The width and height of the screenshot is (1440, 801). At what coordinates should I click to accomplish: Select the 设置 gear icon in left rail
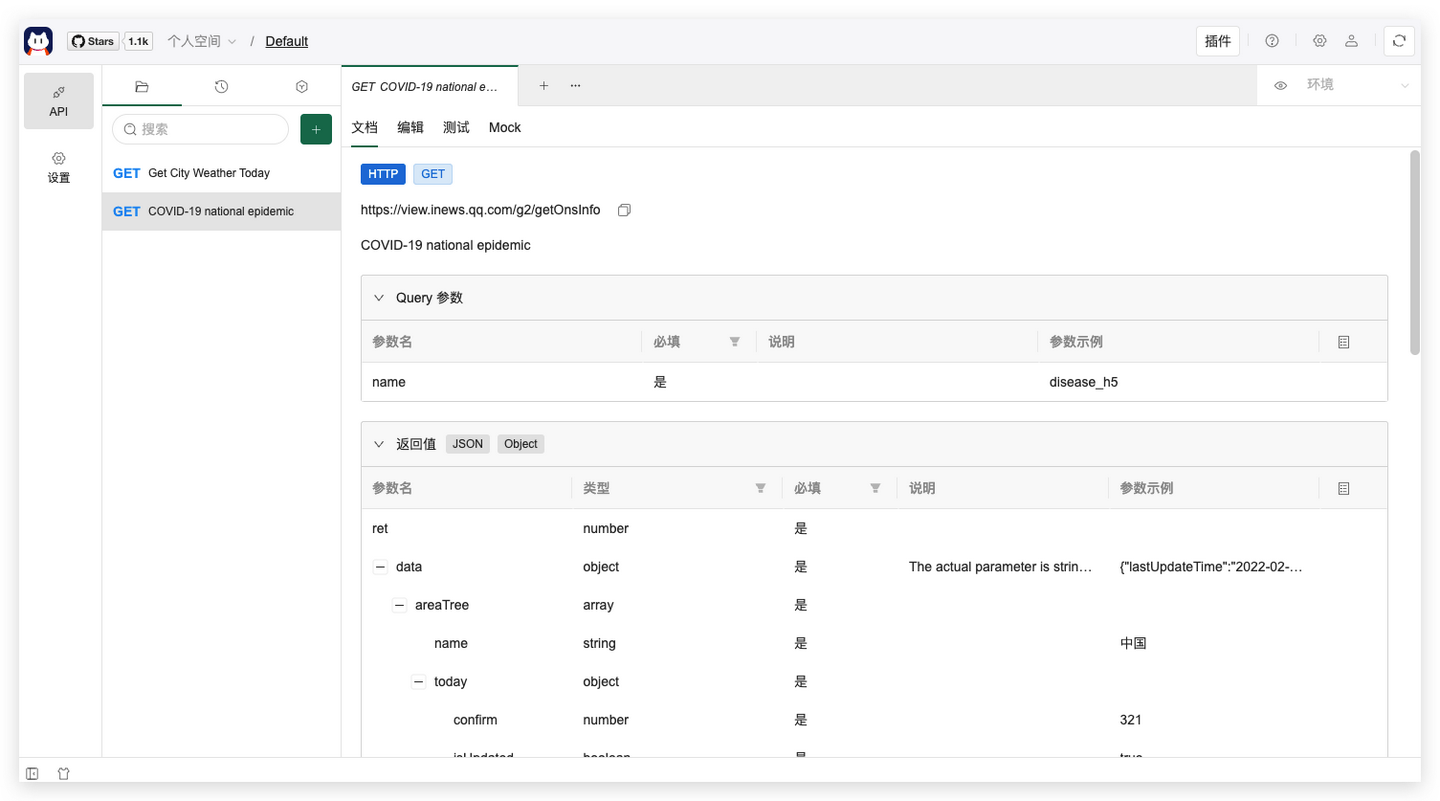[58, 165]
